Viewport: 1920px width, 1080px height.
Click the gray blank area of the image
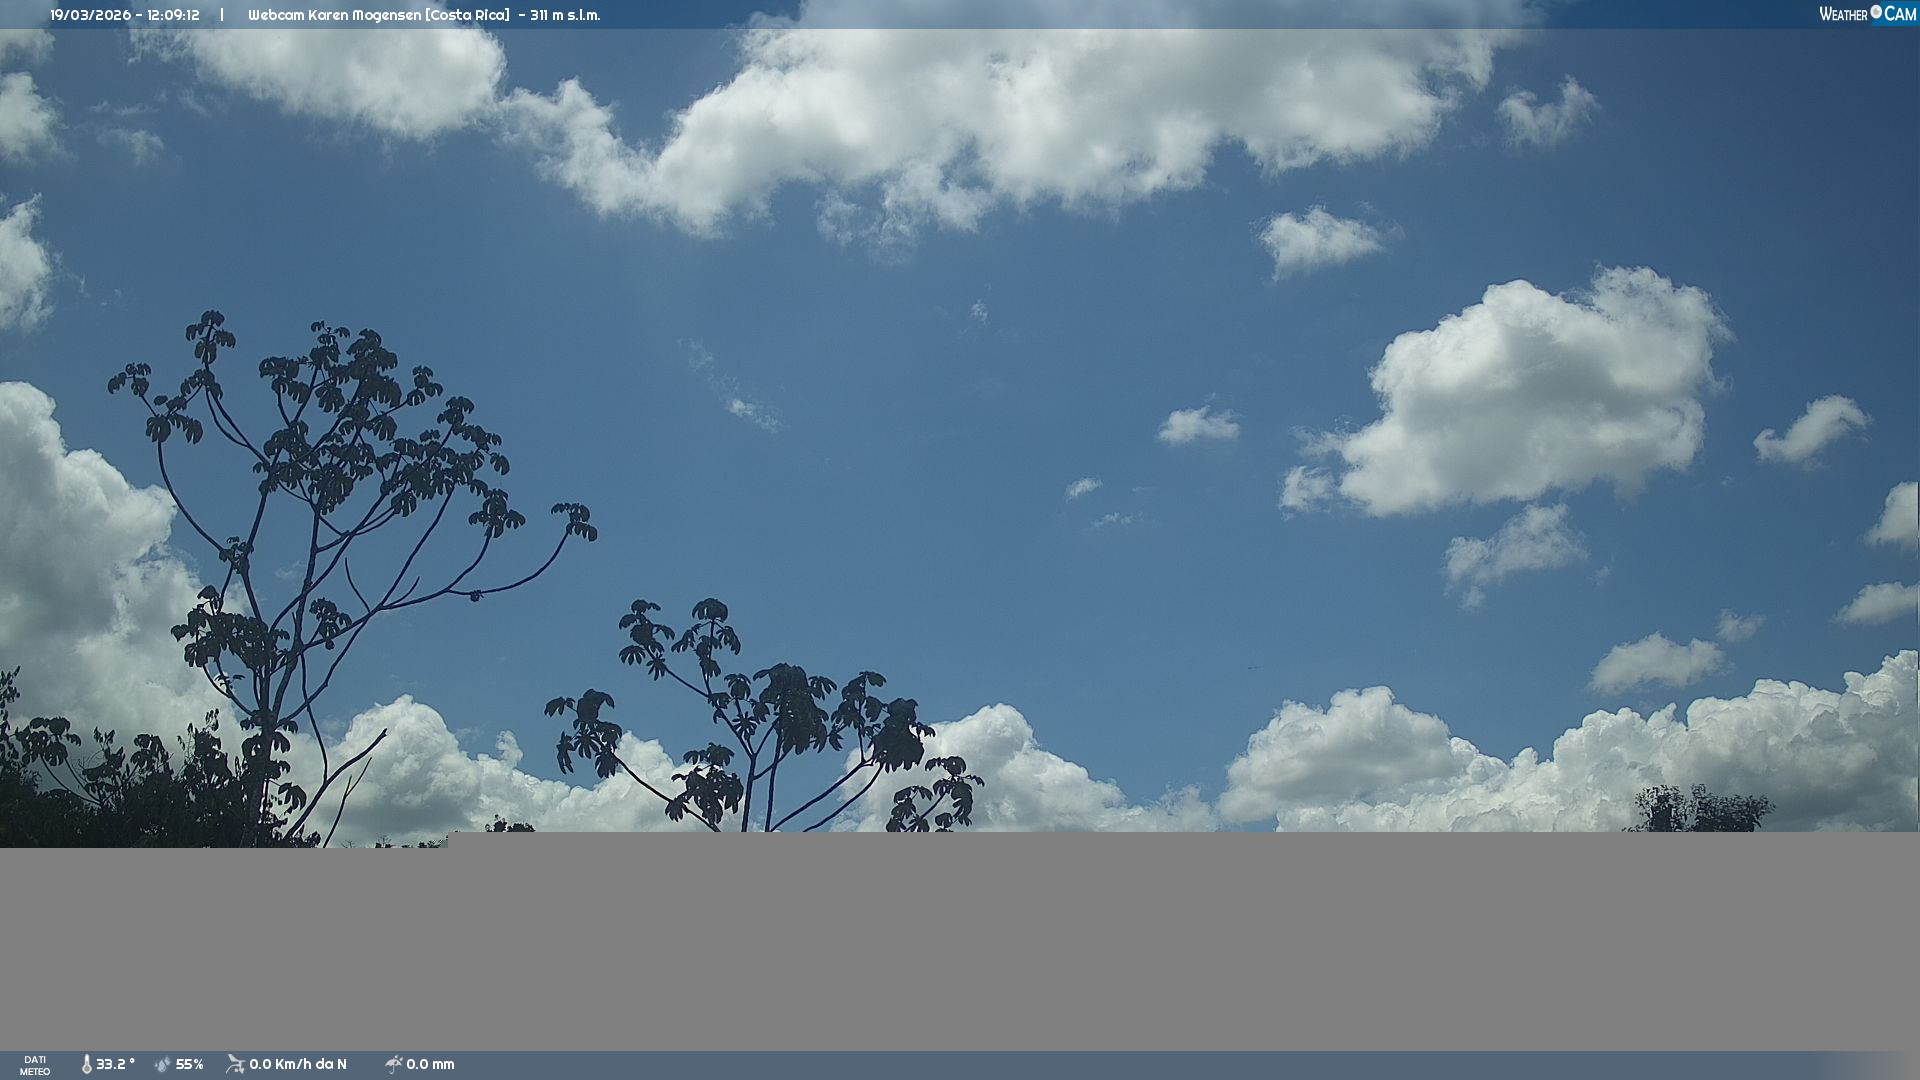tap(960, 940)
